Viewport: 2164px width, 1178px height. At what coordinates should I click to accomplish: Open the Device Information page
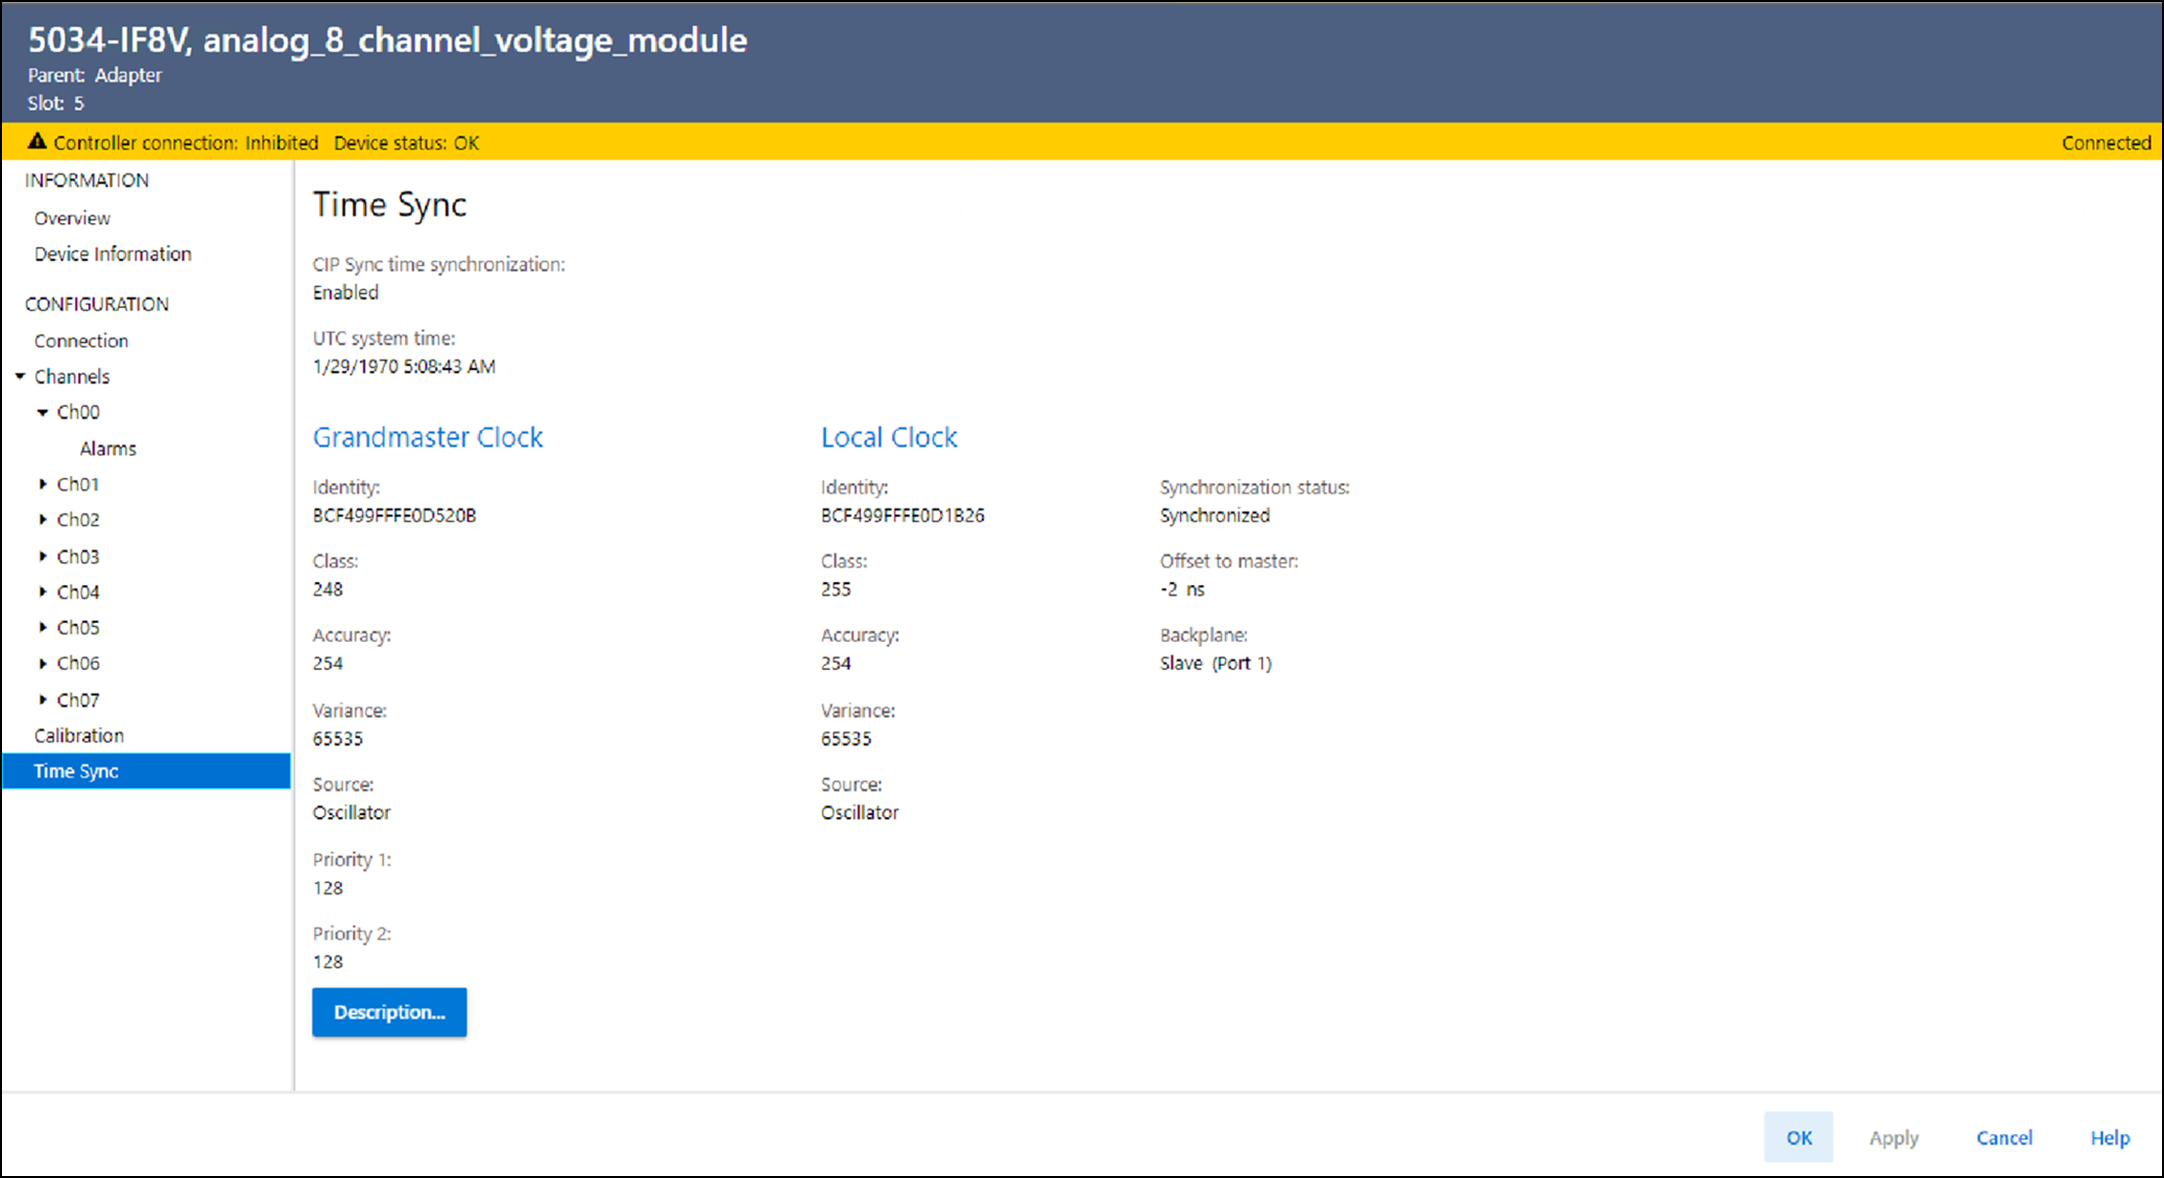112,254
